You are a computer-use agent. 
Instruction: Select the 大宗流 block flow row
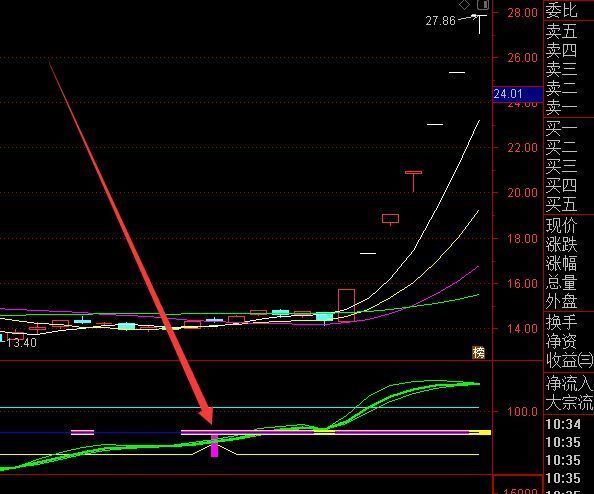pos(569,402)
